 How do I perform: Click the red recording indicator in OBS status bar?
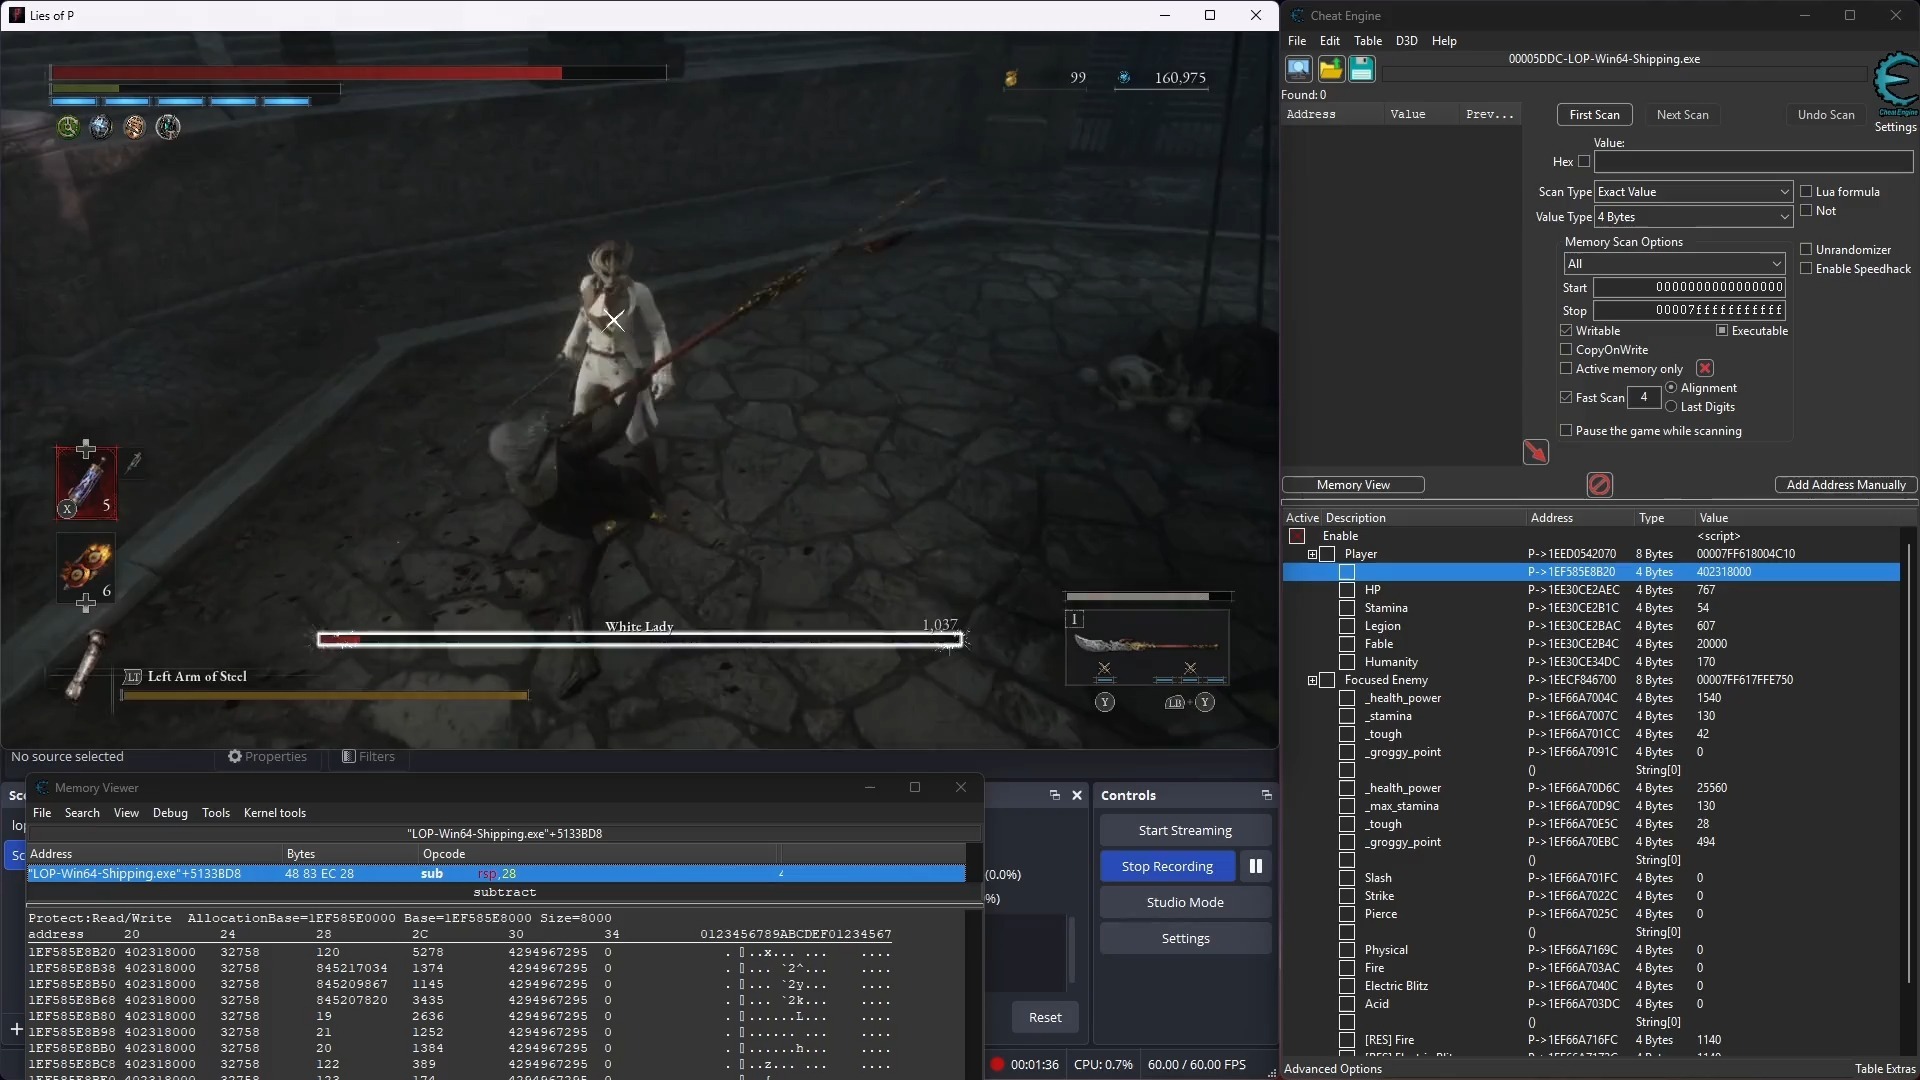tap(997, 1064)
